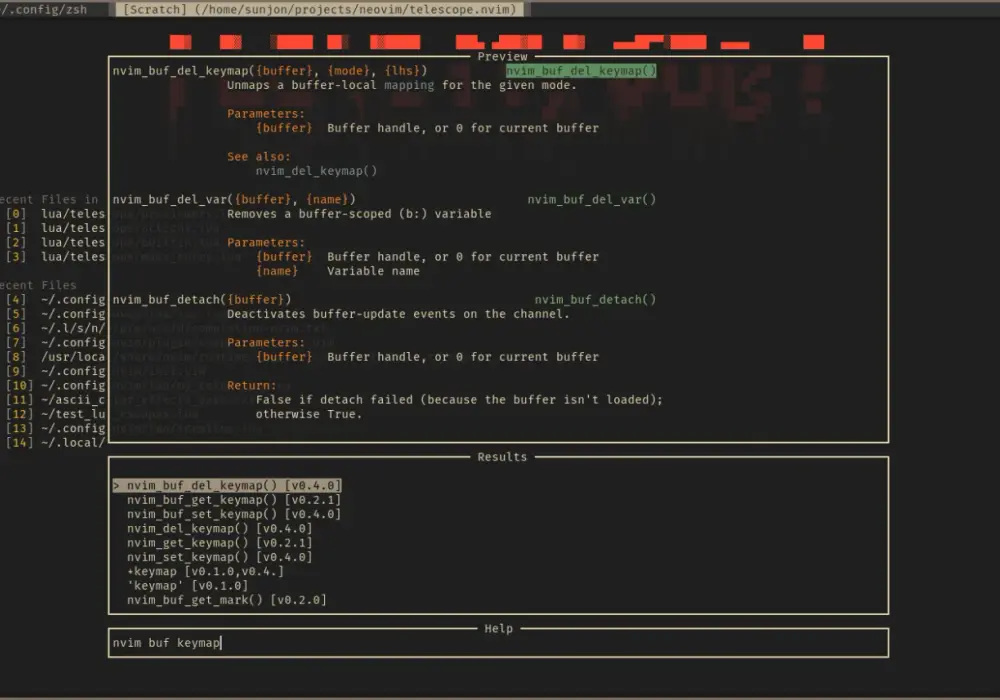Open recent file entry [12] ~/test_lu
The height and width of the screenshot is (700, 1000).
55,414
